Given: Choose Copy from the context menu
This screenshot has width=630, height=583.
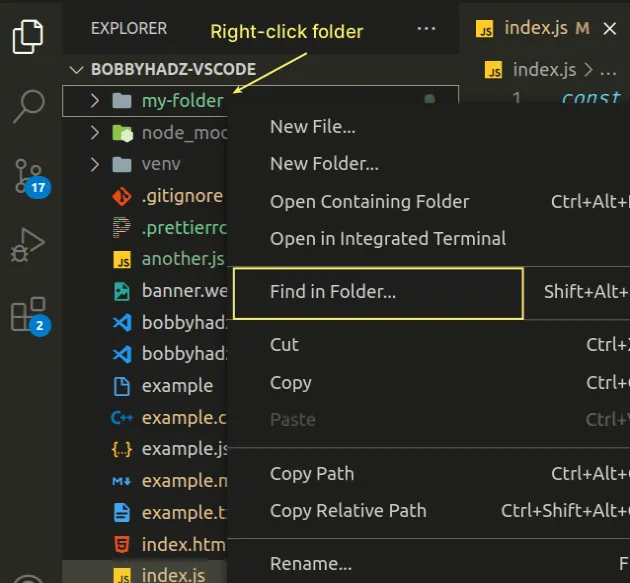Looking at the screenshot, I should click(x=290, y=383).
